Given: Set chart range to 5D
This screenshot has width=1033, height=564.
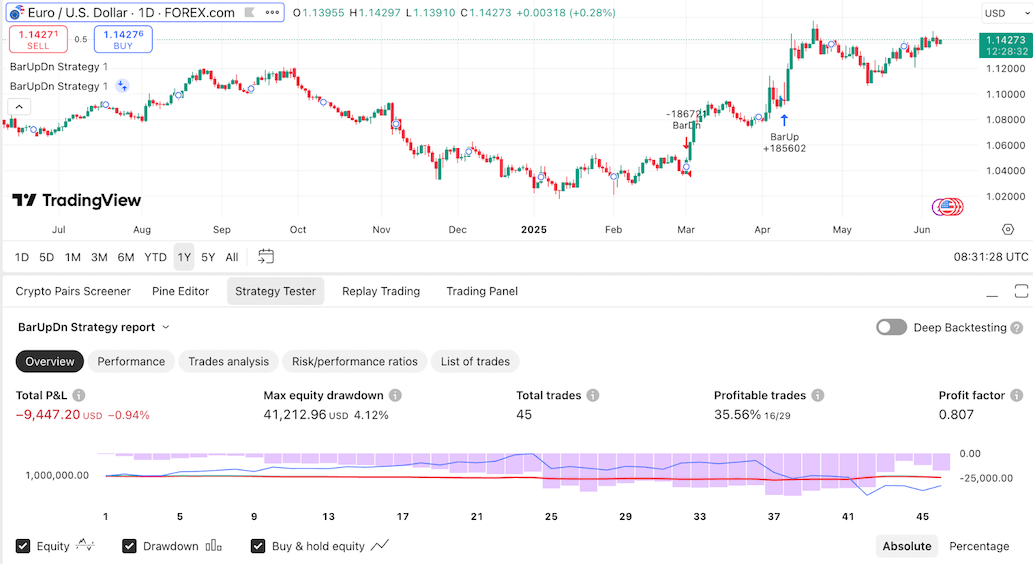Looking at the screenshot, I should pos(47,257).
